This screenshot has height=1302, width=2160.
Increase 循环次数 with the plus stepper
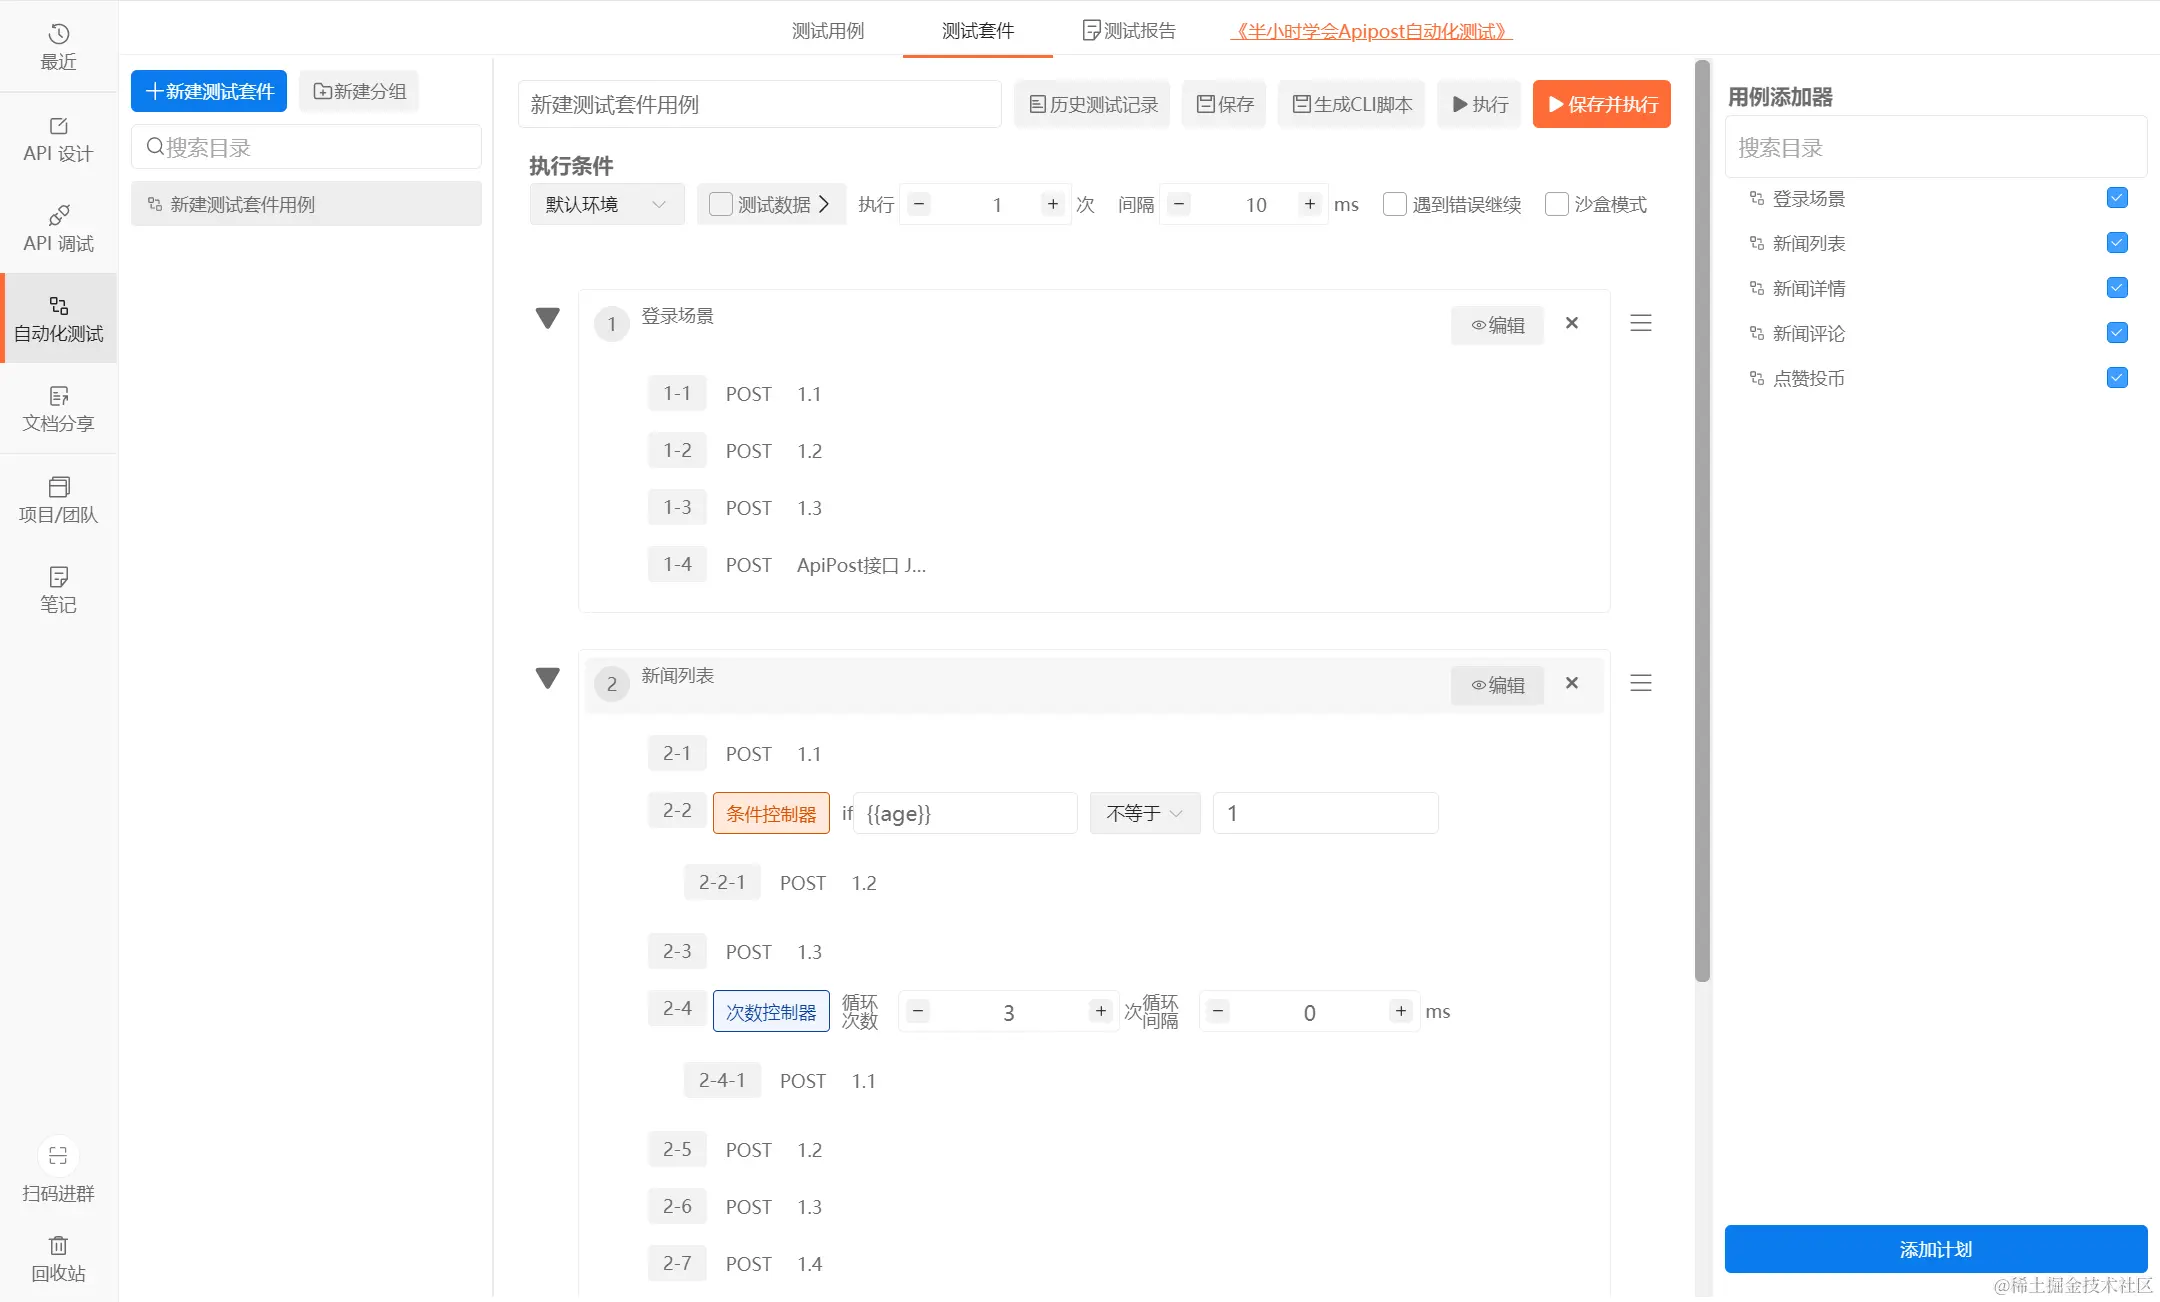tap(1100, 1011)
